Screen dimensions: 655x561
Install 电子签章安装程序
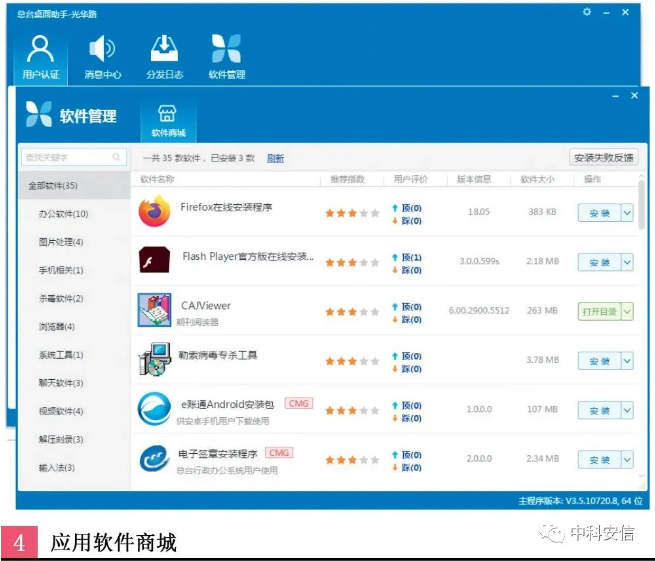pos(599,459)
